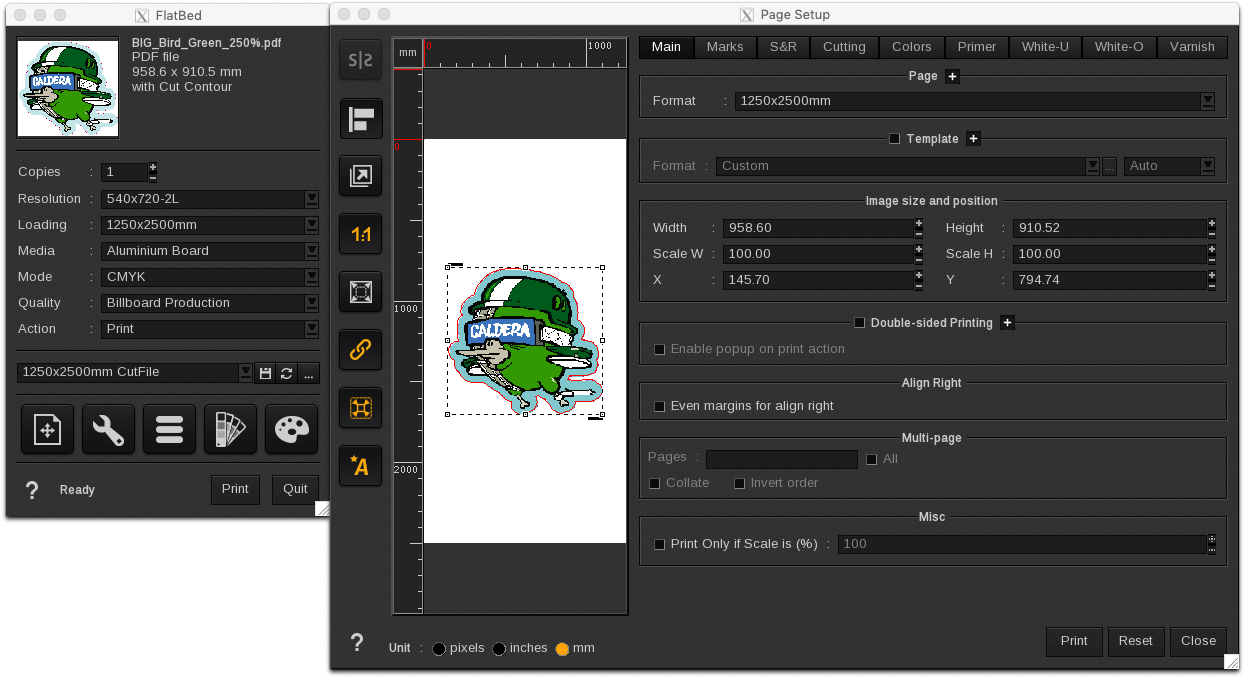The height and width of the screenshot is (678, 1245).
Task: Open FlatBed settings via the wrench icon
Action: click(x=108, y=429)
